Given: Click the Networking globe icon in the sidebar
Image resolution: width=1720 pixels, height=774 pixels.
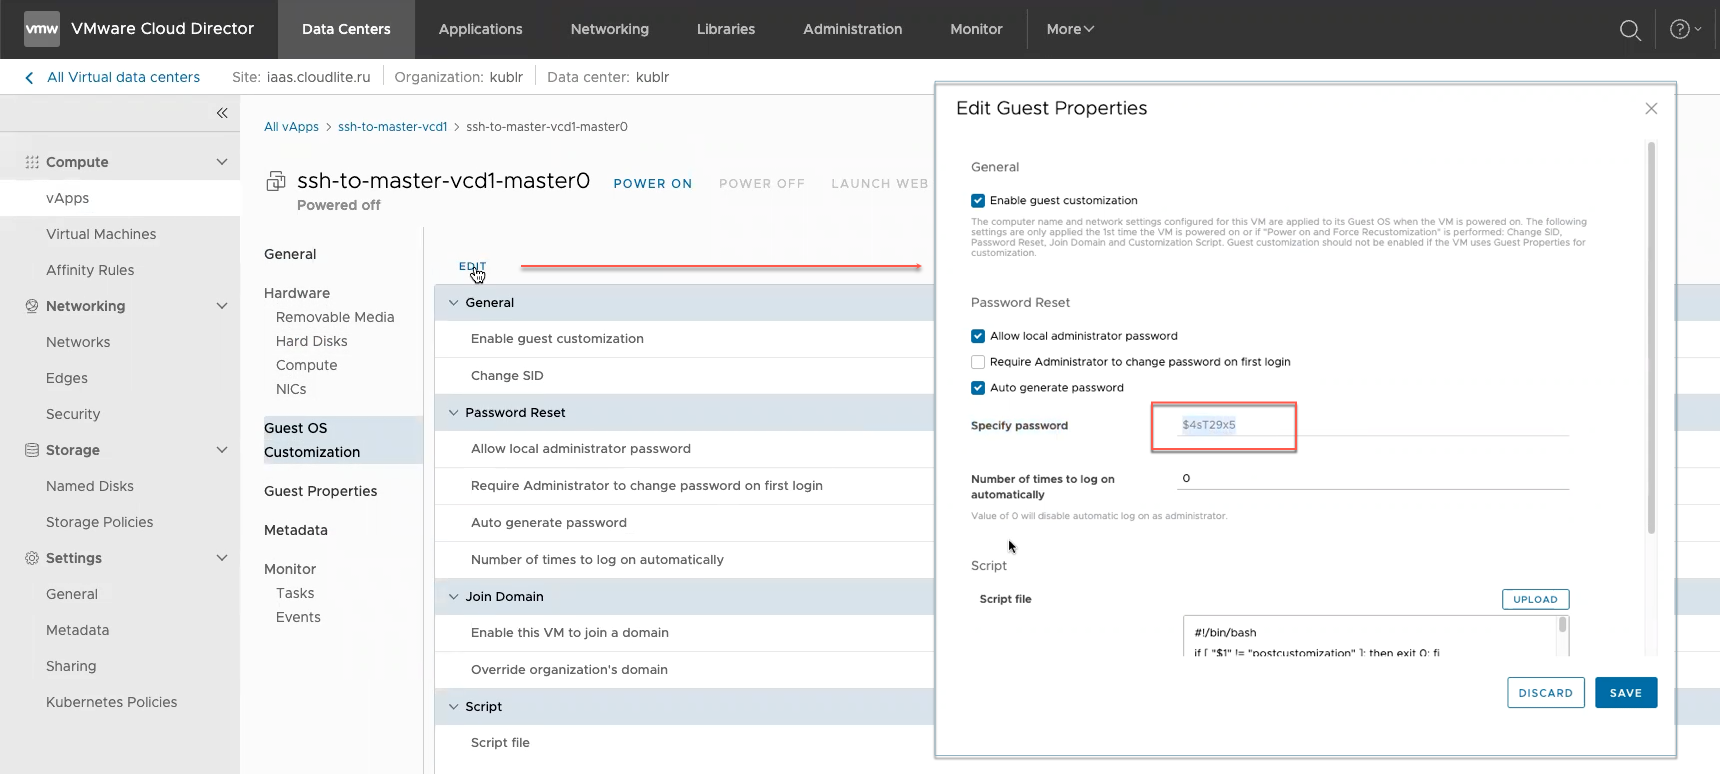Looking at the screenshot, I should click(32, 306).
